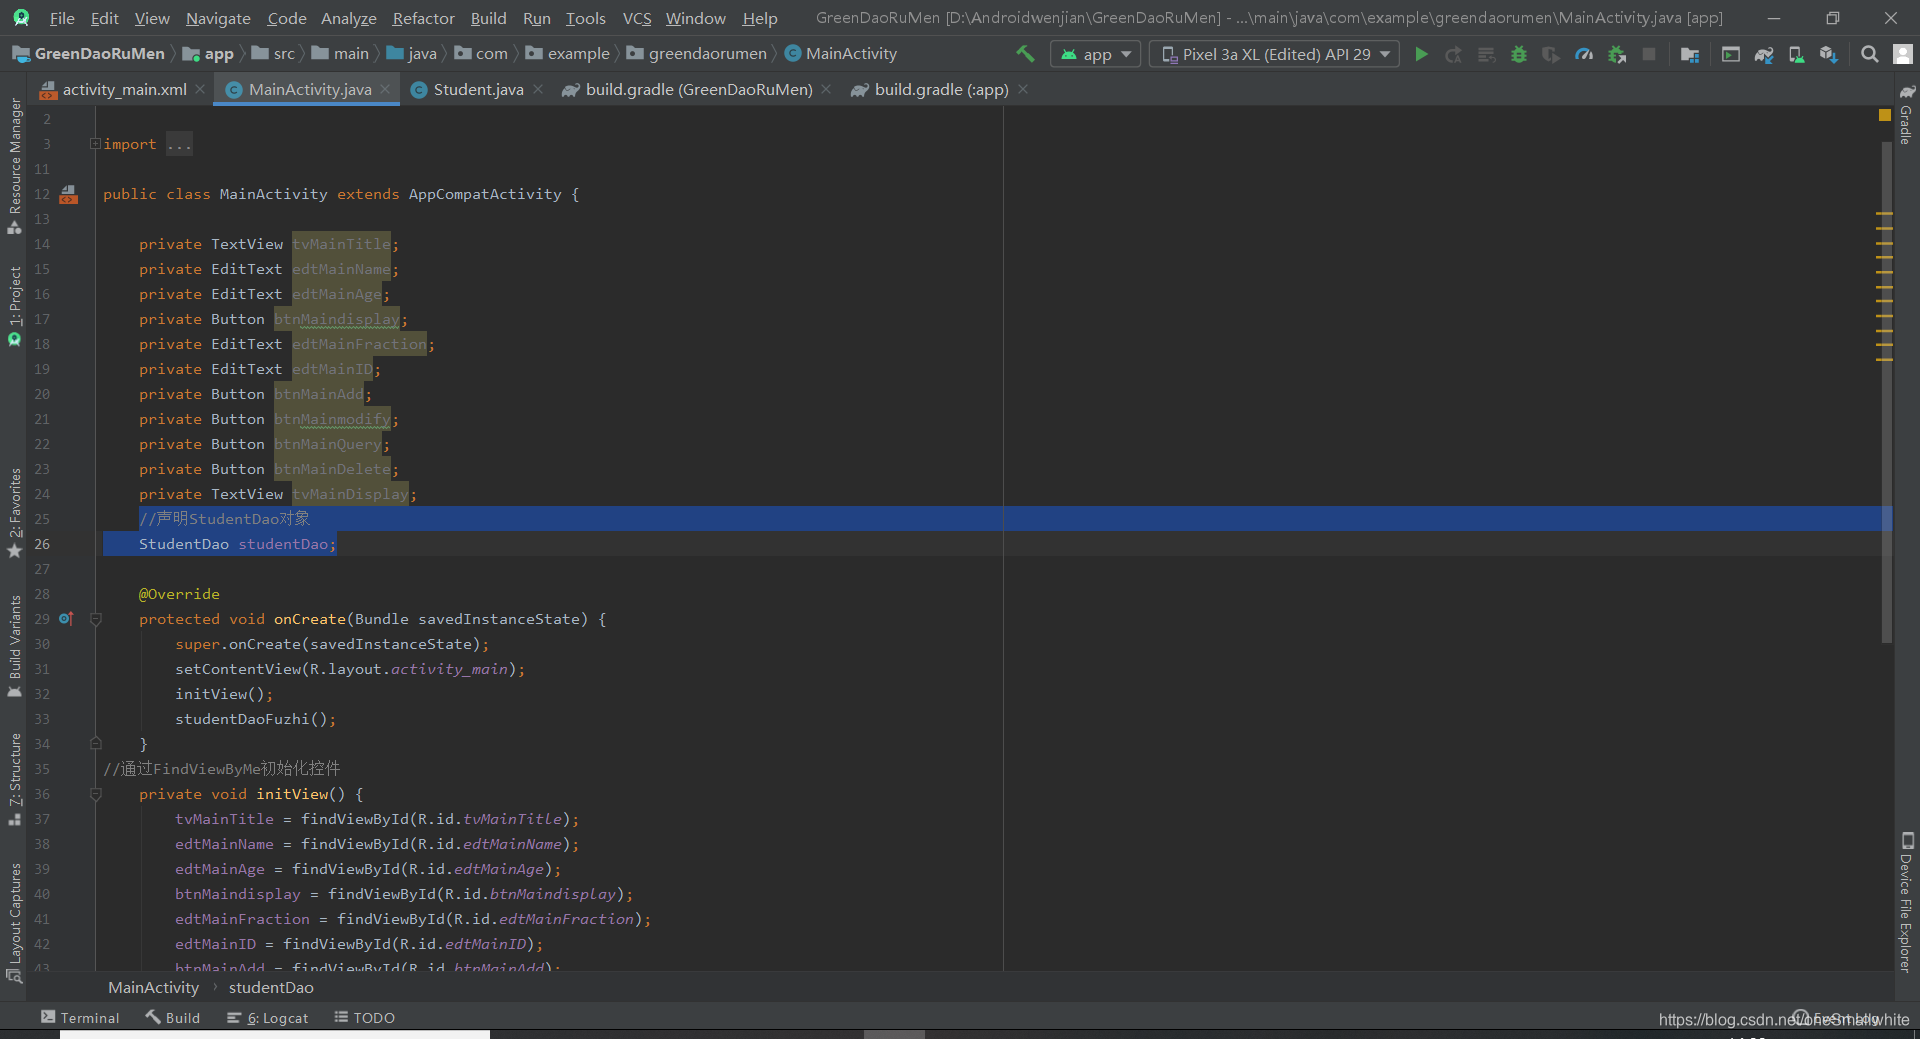Open the Analyze menu
The width and height of the screenshot is (1920, 1039).
(x=348, y=18)
